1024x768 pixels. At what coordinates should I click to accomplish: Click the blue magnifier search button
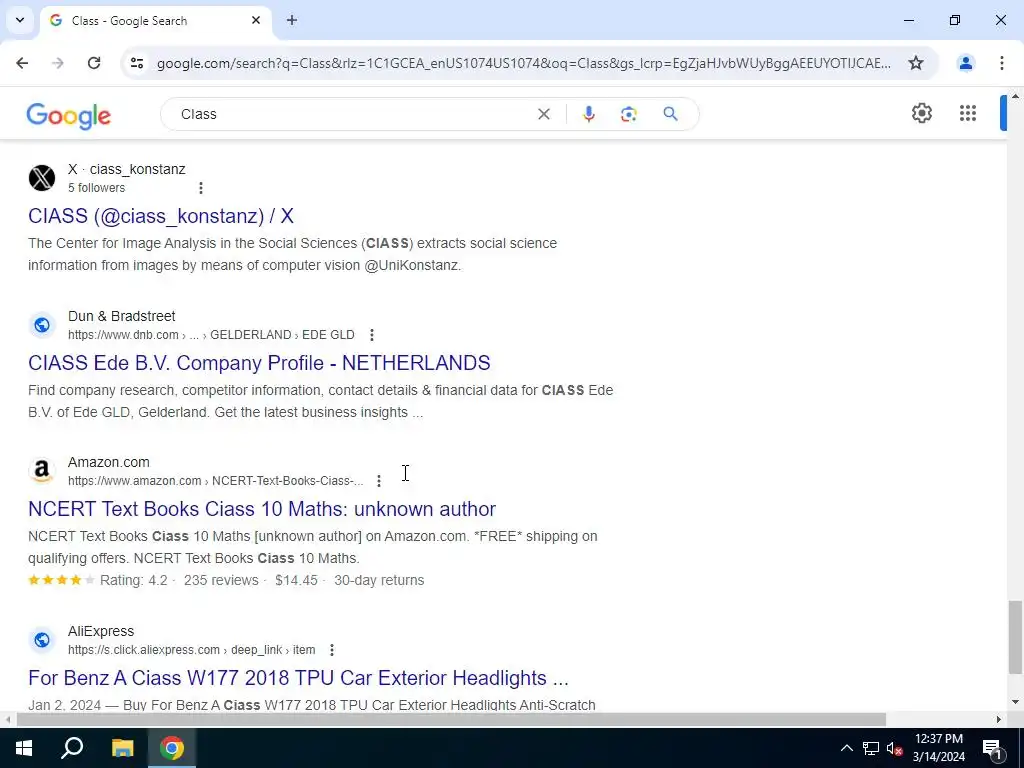point(670,114)
